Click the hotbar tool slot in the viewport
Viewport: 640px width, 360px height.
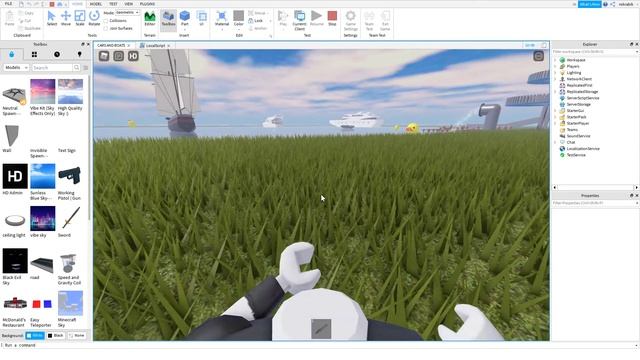(321, 329)
